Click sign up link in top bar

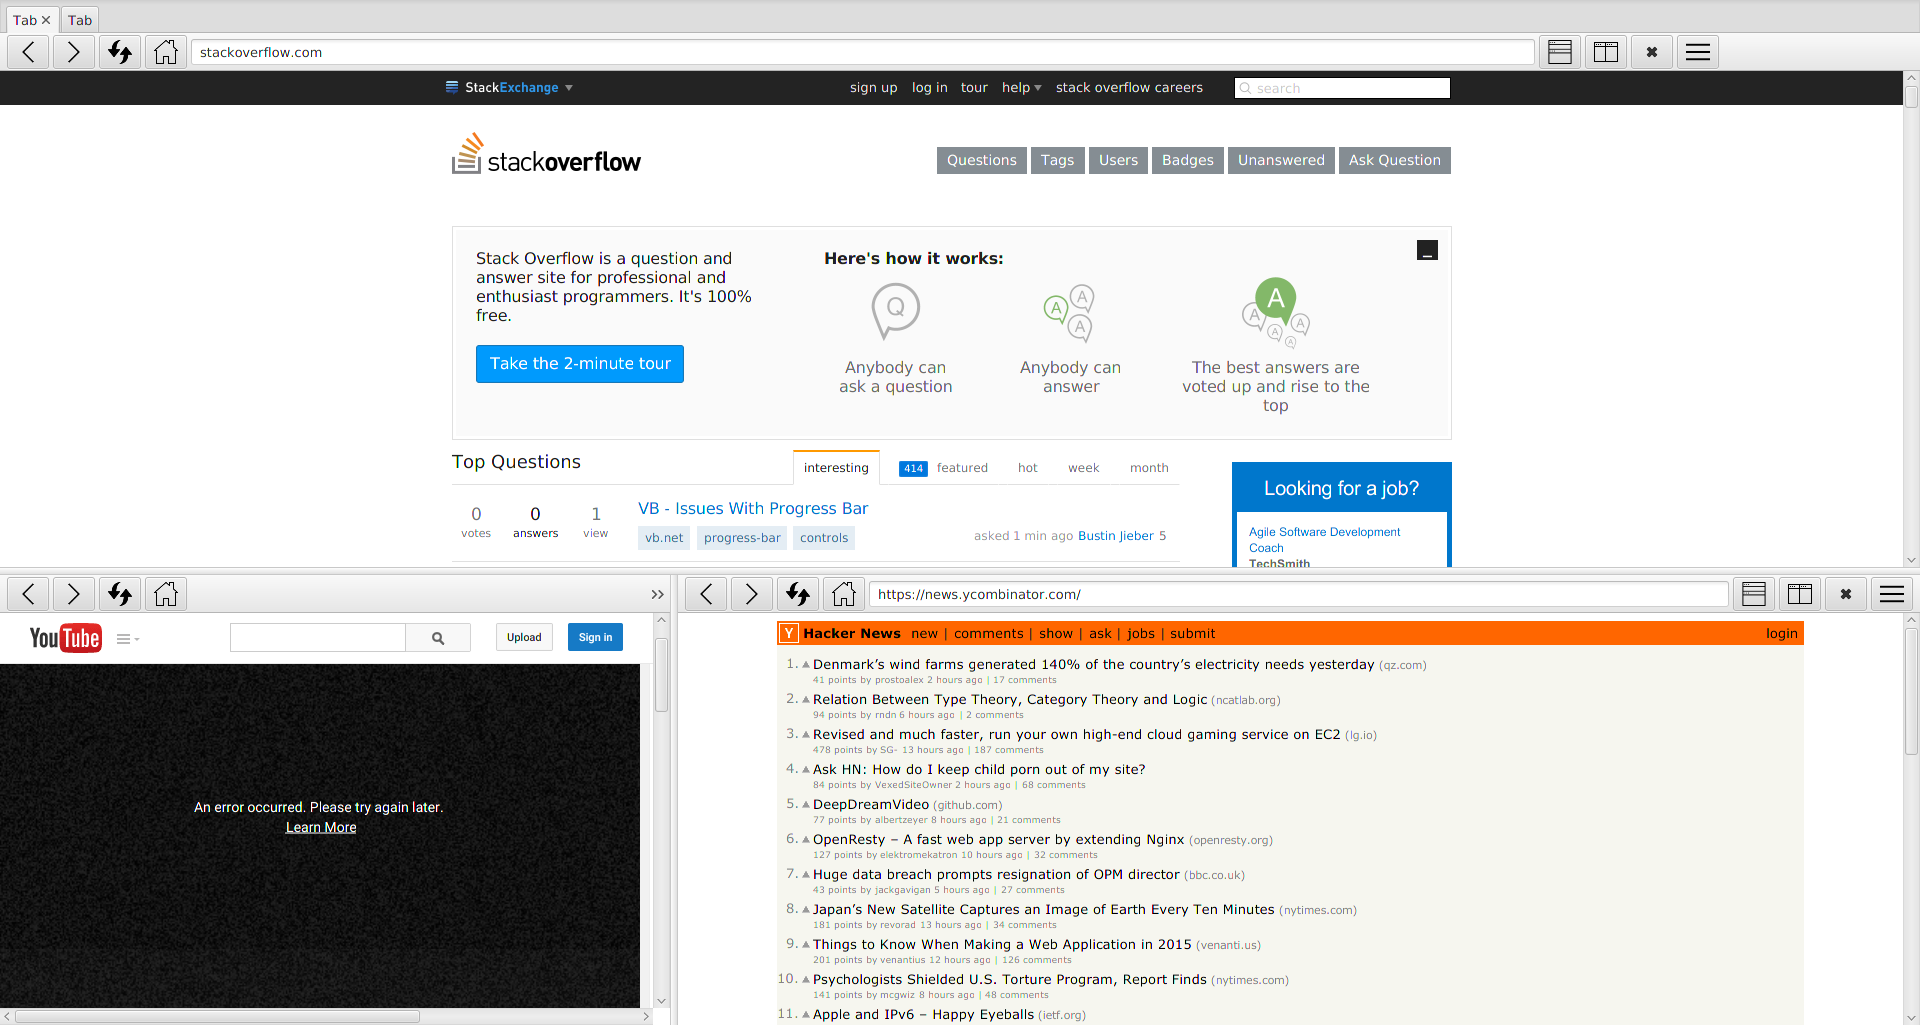(874, 88)
